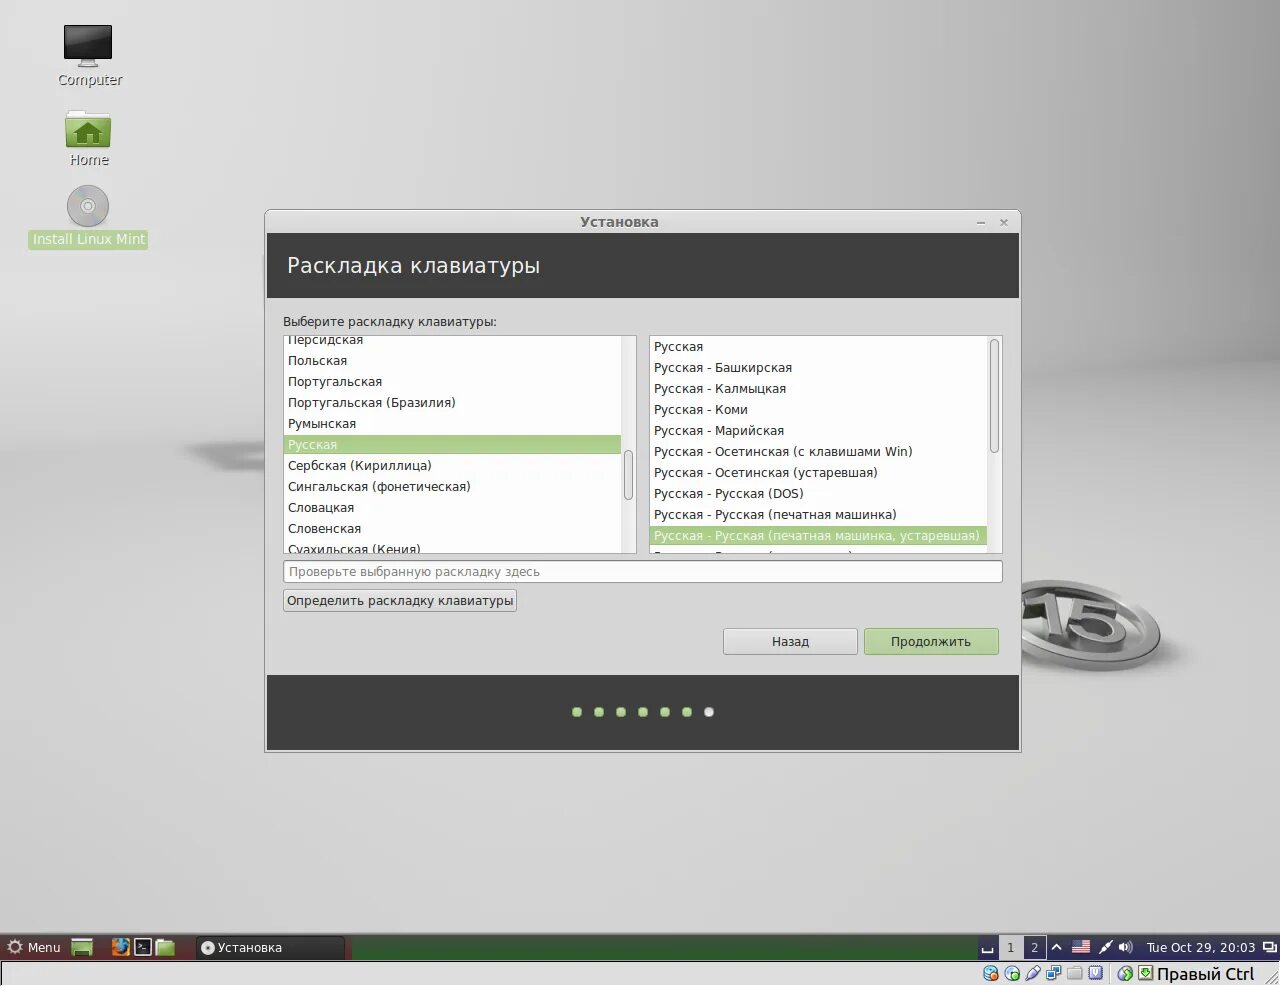Screen dimensions: 1280x986
Task: Click the VirtualBox video capture status icon
Action: [1096, 973]
